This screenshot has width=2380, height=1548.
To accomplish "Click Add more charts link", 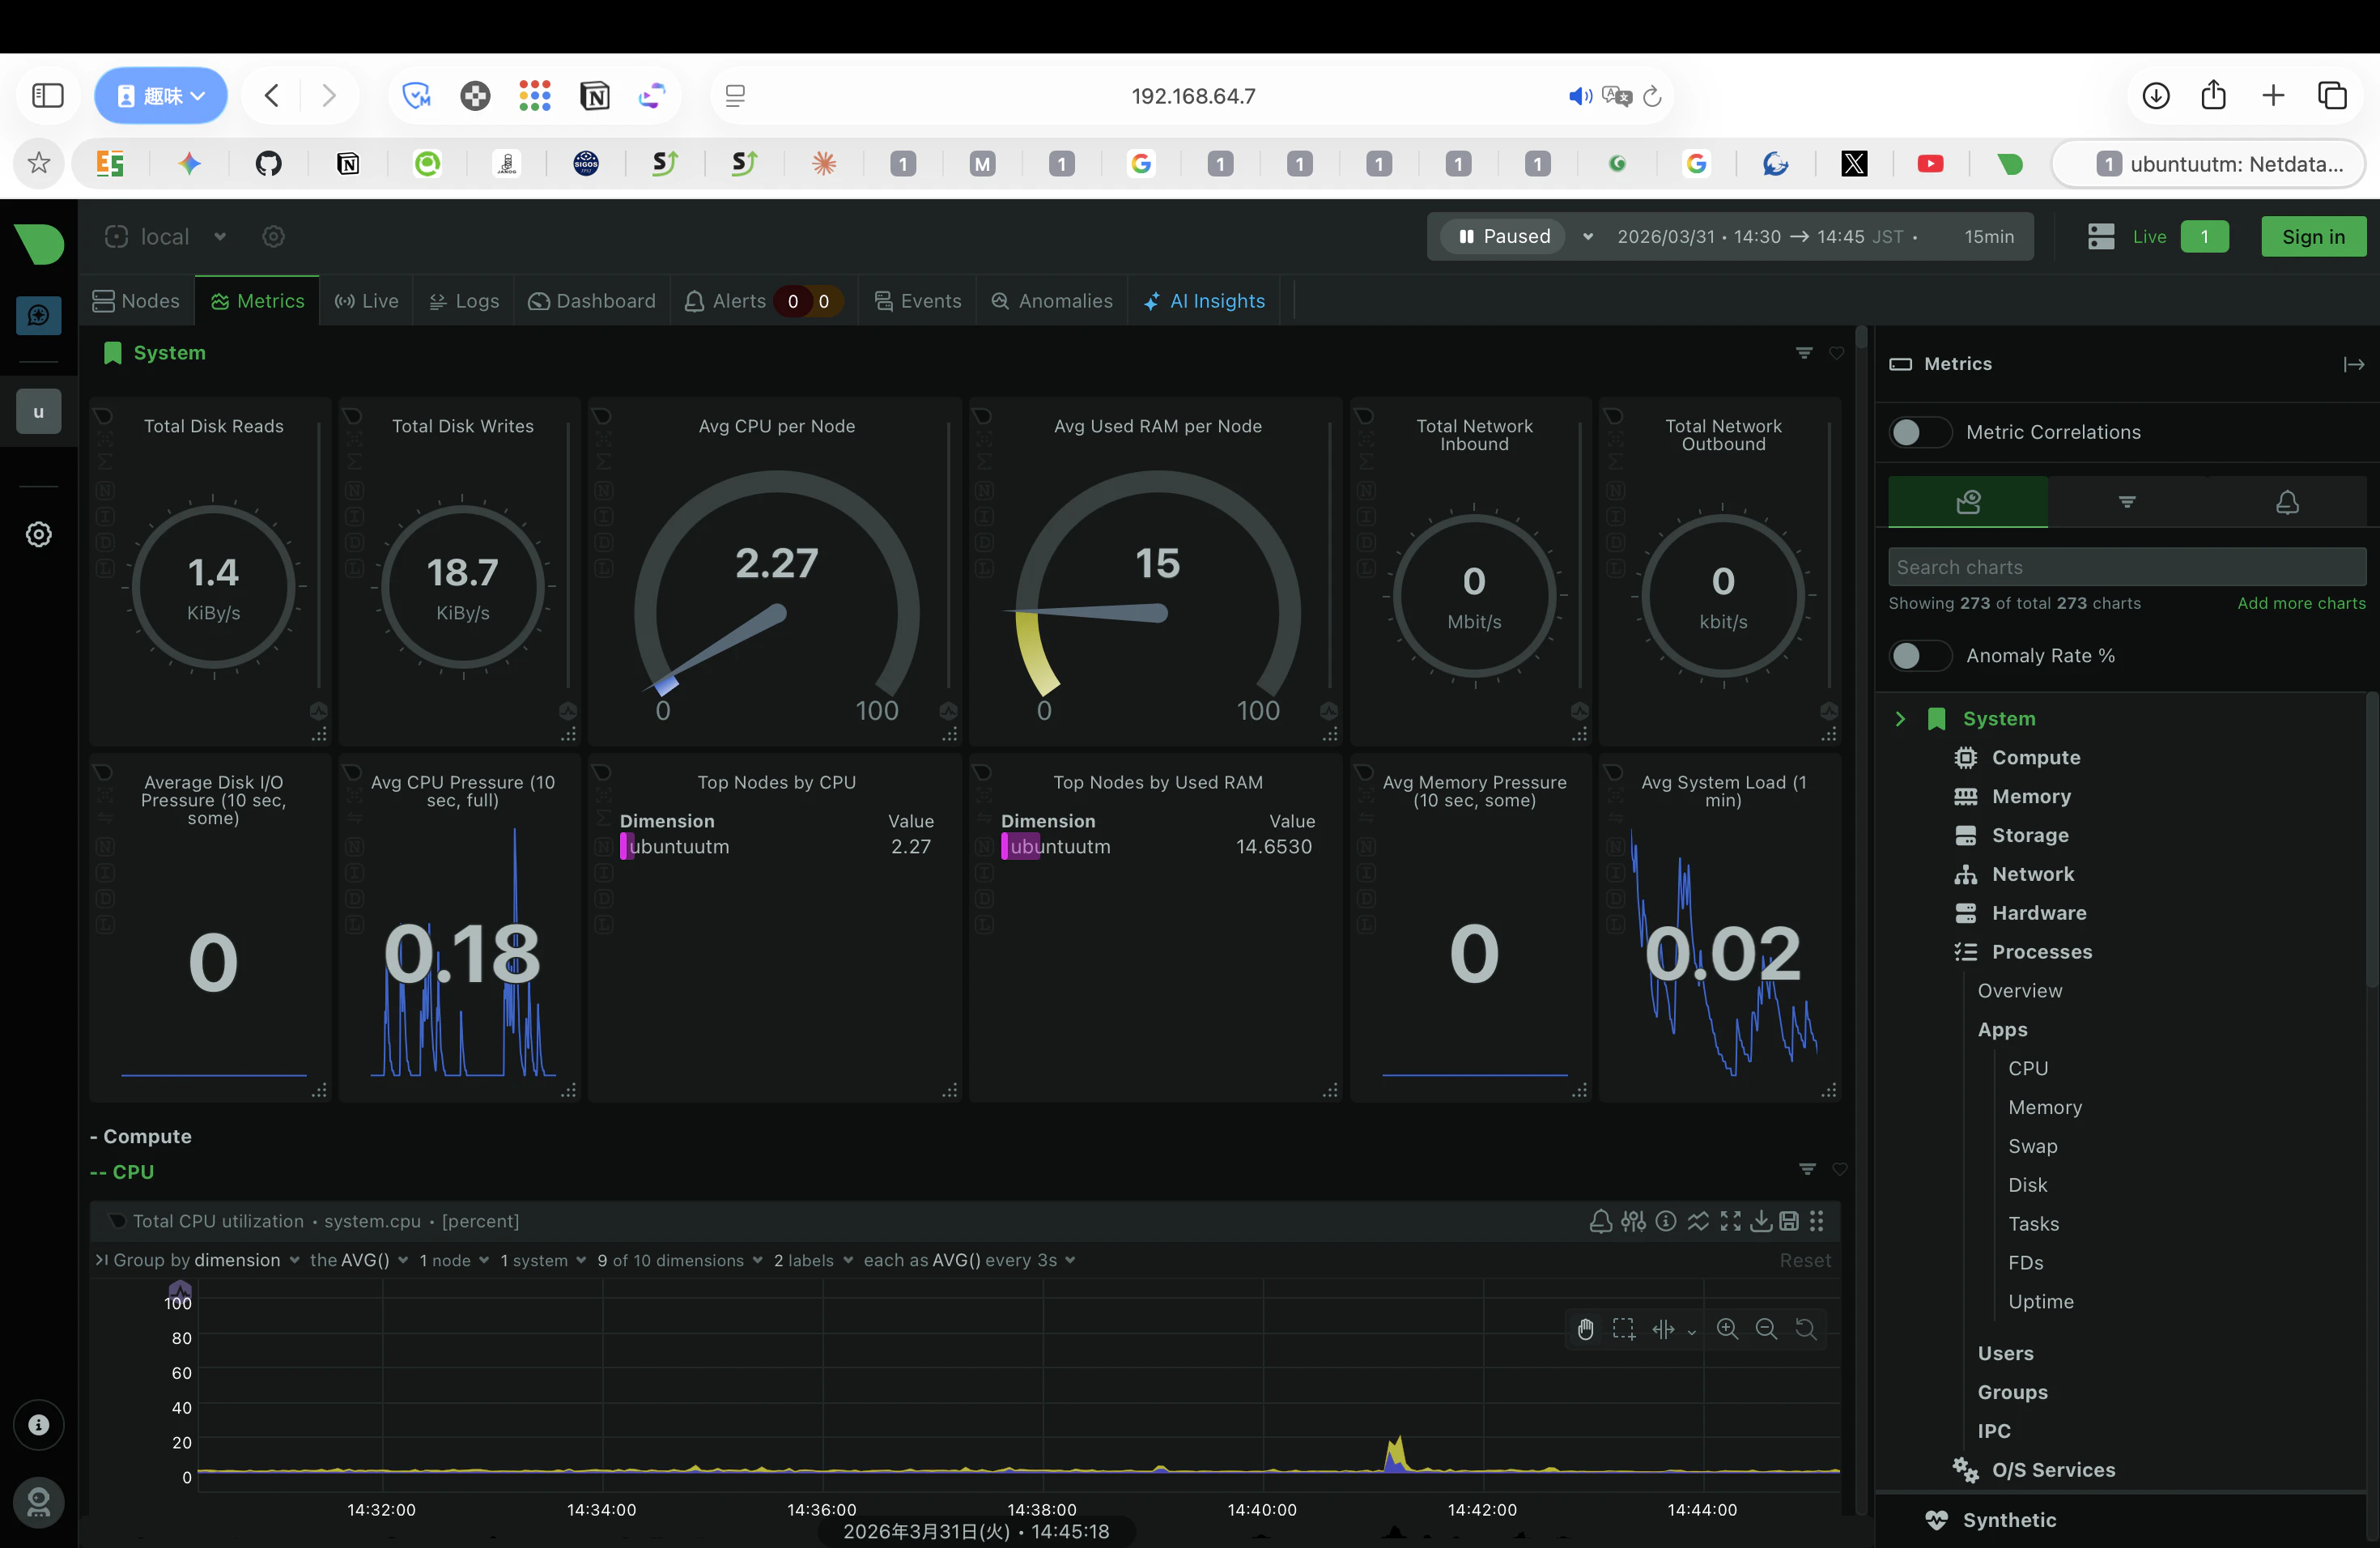I will [x=2301, y=603].
